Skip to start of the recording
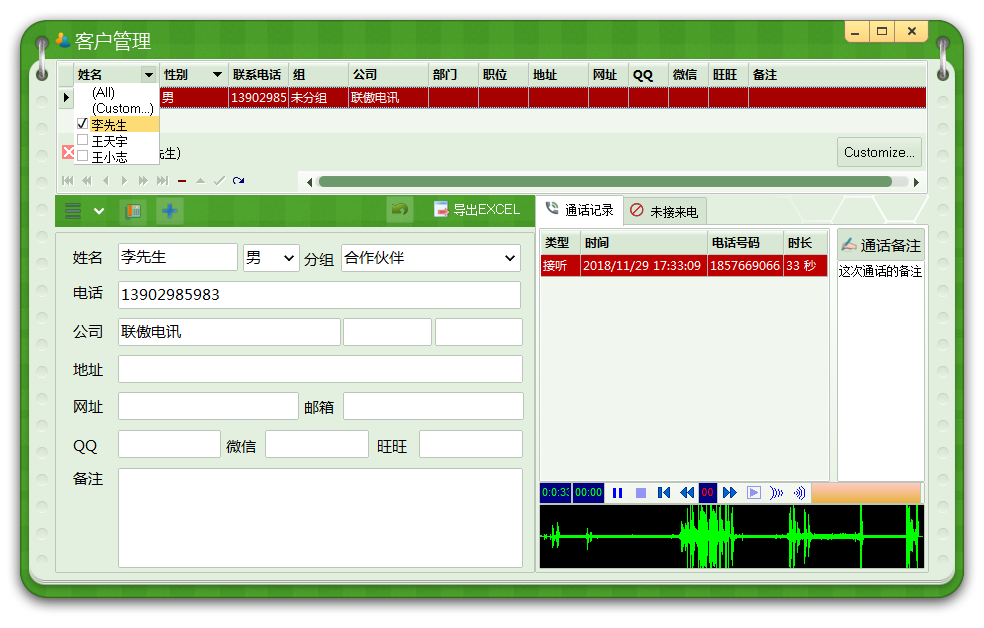Image resolution: width=984 pixels, height=628 pixels. (x=664, y=493)
